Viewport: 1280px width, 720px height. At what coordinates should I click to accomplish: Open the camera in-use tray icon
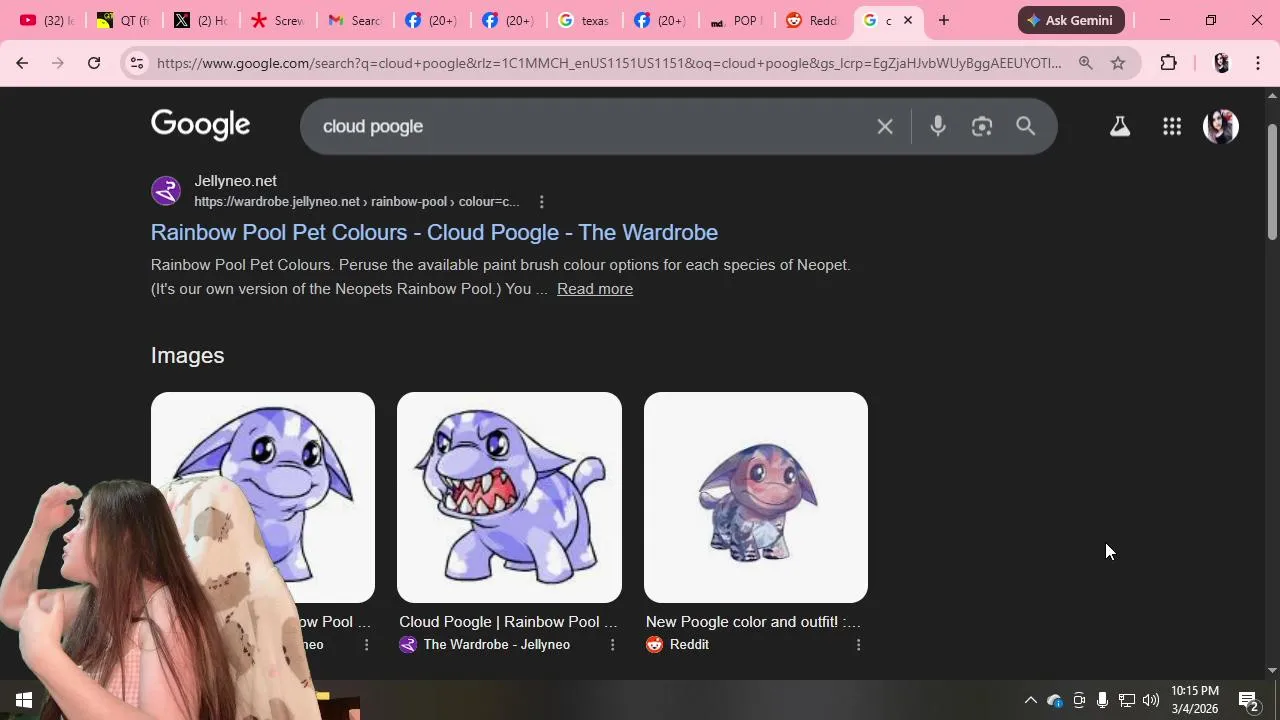tap(1079, 700)
